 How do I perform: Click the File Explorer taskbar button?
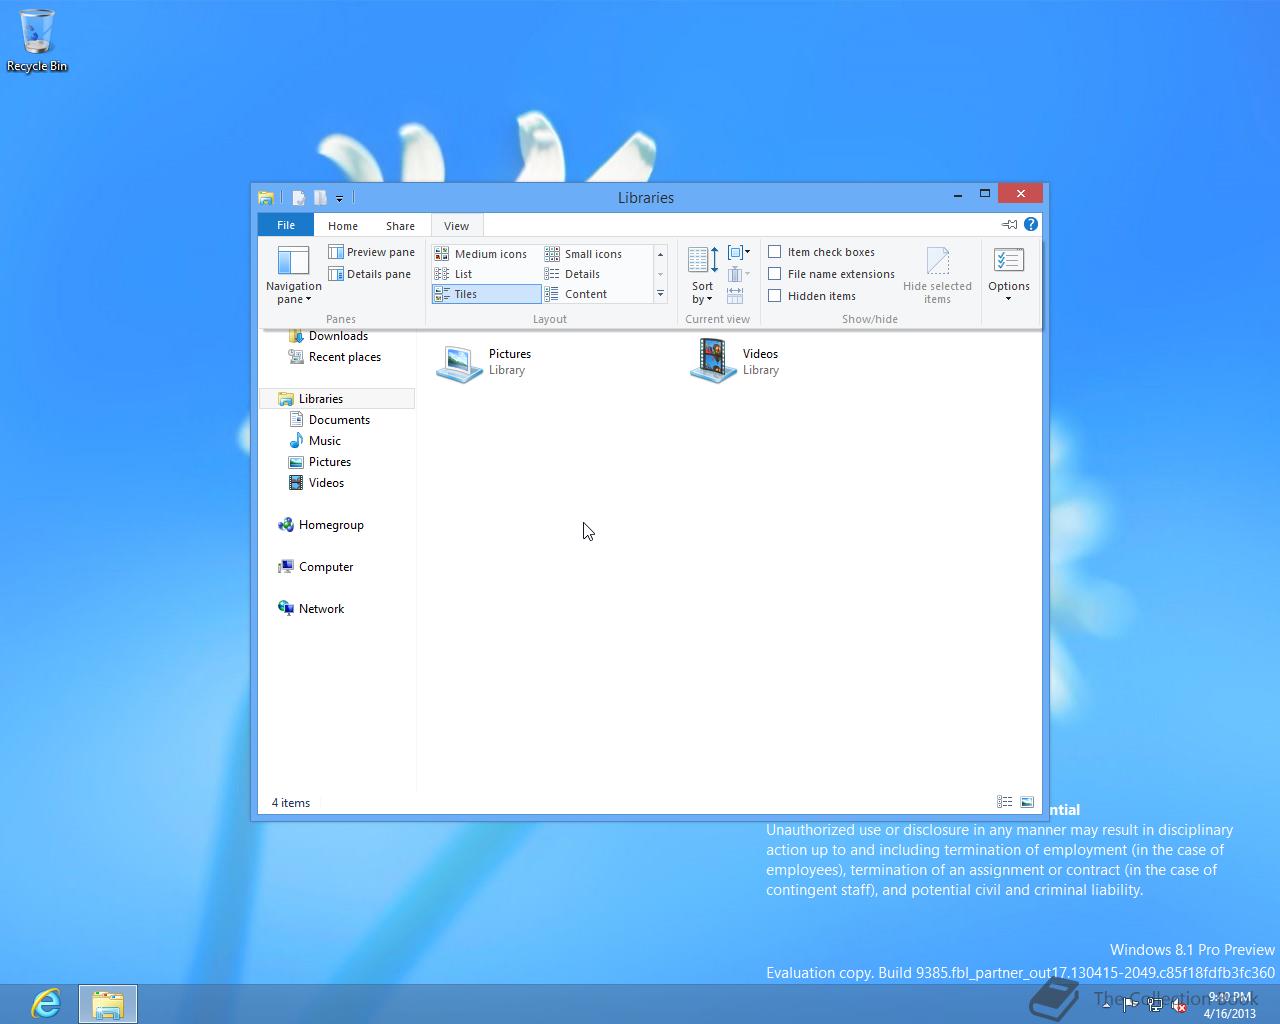[107, 1004]
